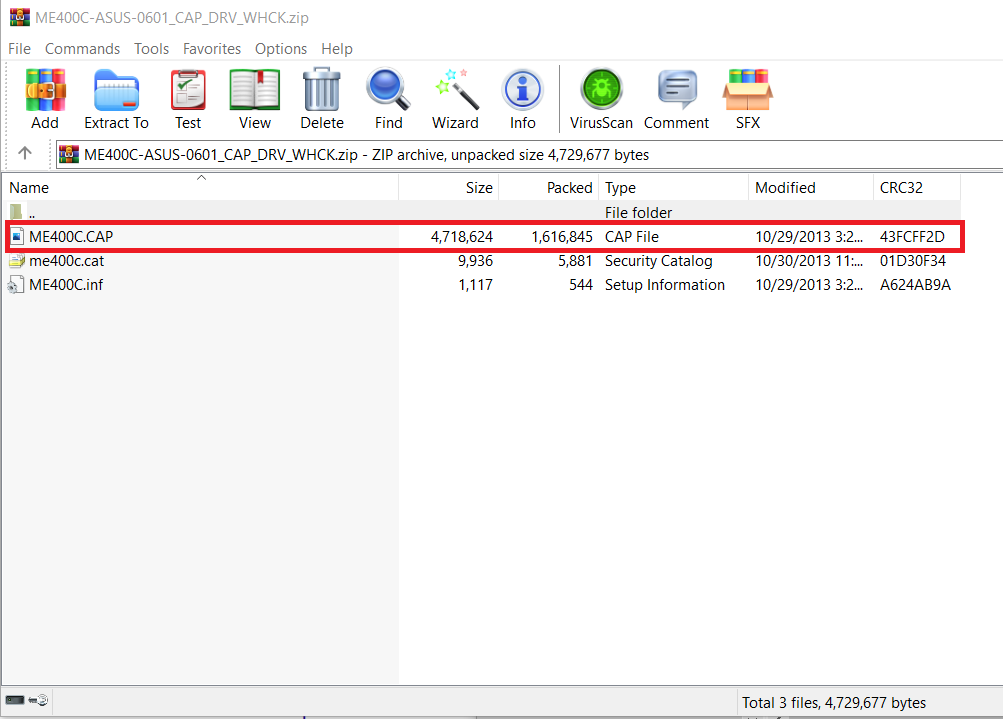Screen dimensions: 1003x719
Task: Click the 'Security Catalog' type cell
Action: click(x=659, y=261)
